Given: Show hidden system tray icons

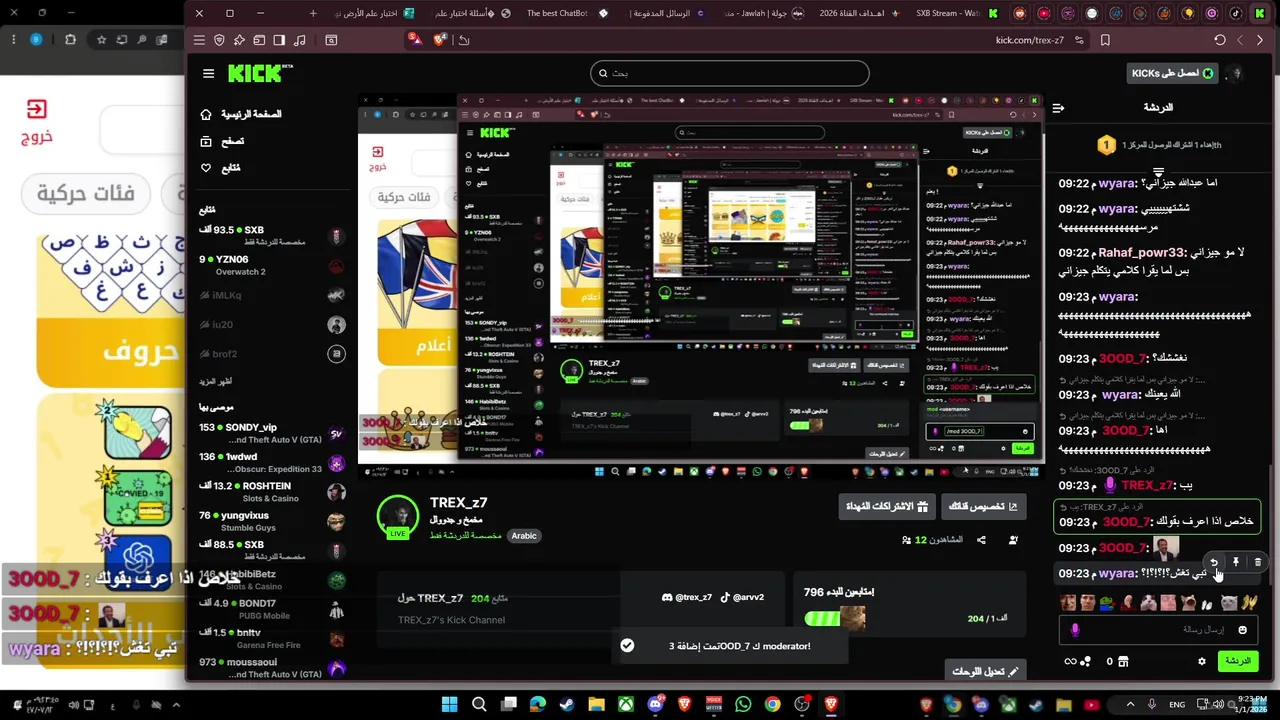Looking at the screenshot, I should pyautogui.click(x=1131, y=705).
